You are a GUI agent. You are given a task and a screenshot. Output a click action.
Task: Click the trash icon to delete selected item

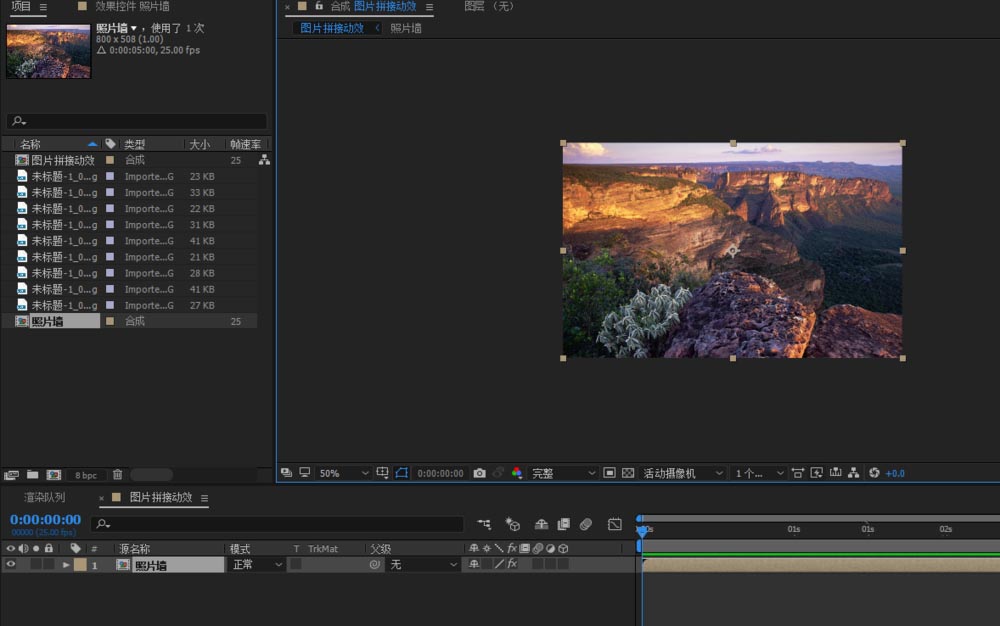[117, 475]
